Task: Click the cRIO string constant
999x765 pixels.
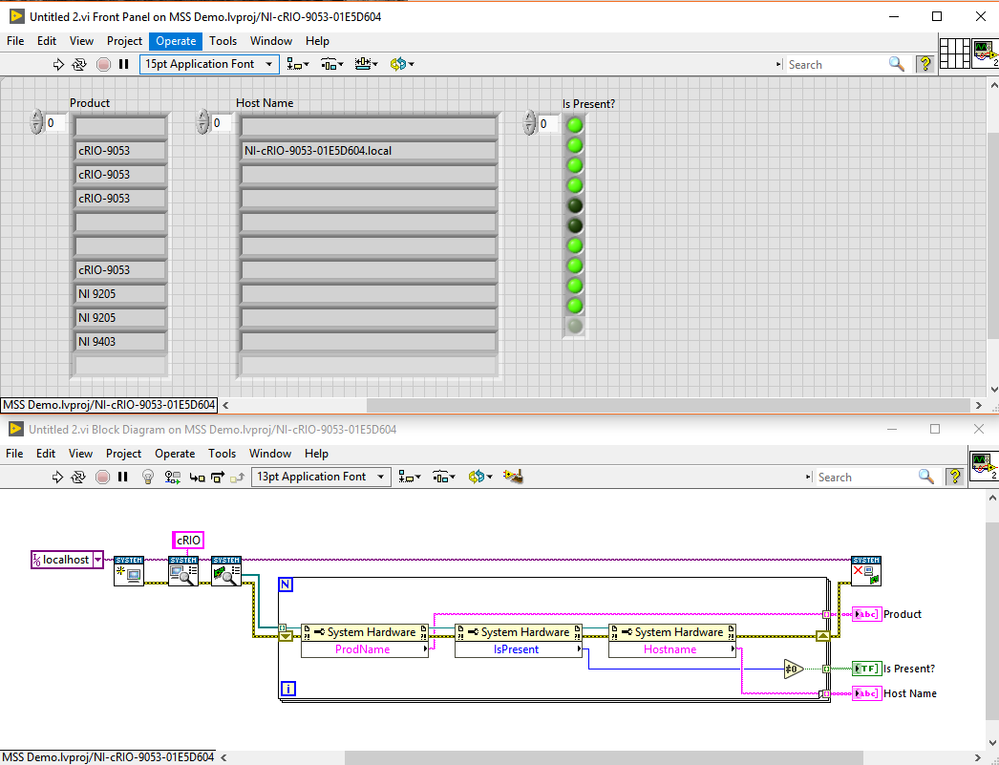Action: pyautogui.click(x=188, y=540)
